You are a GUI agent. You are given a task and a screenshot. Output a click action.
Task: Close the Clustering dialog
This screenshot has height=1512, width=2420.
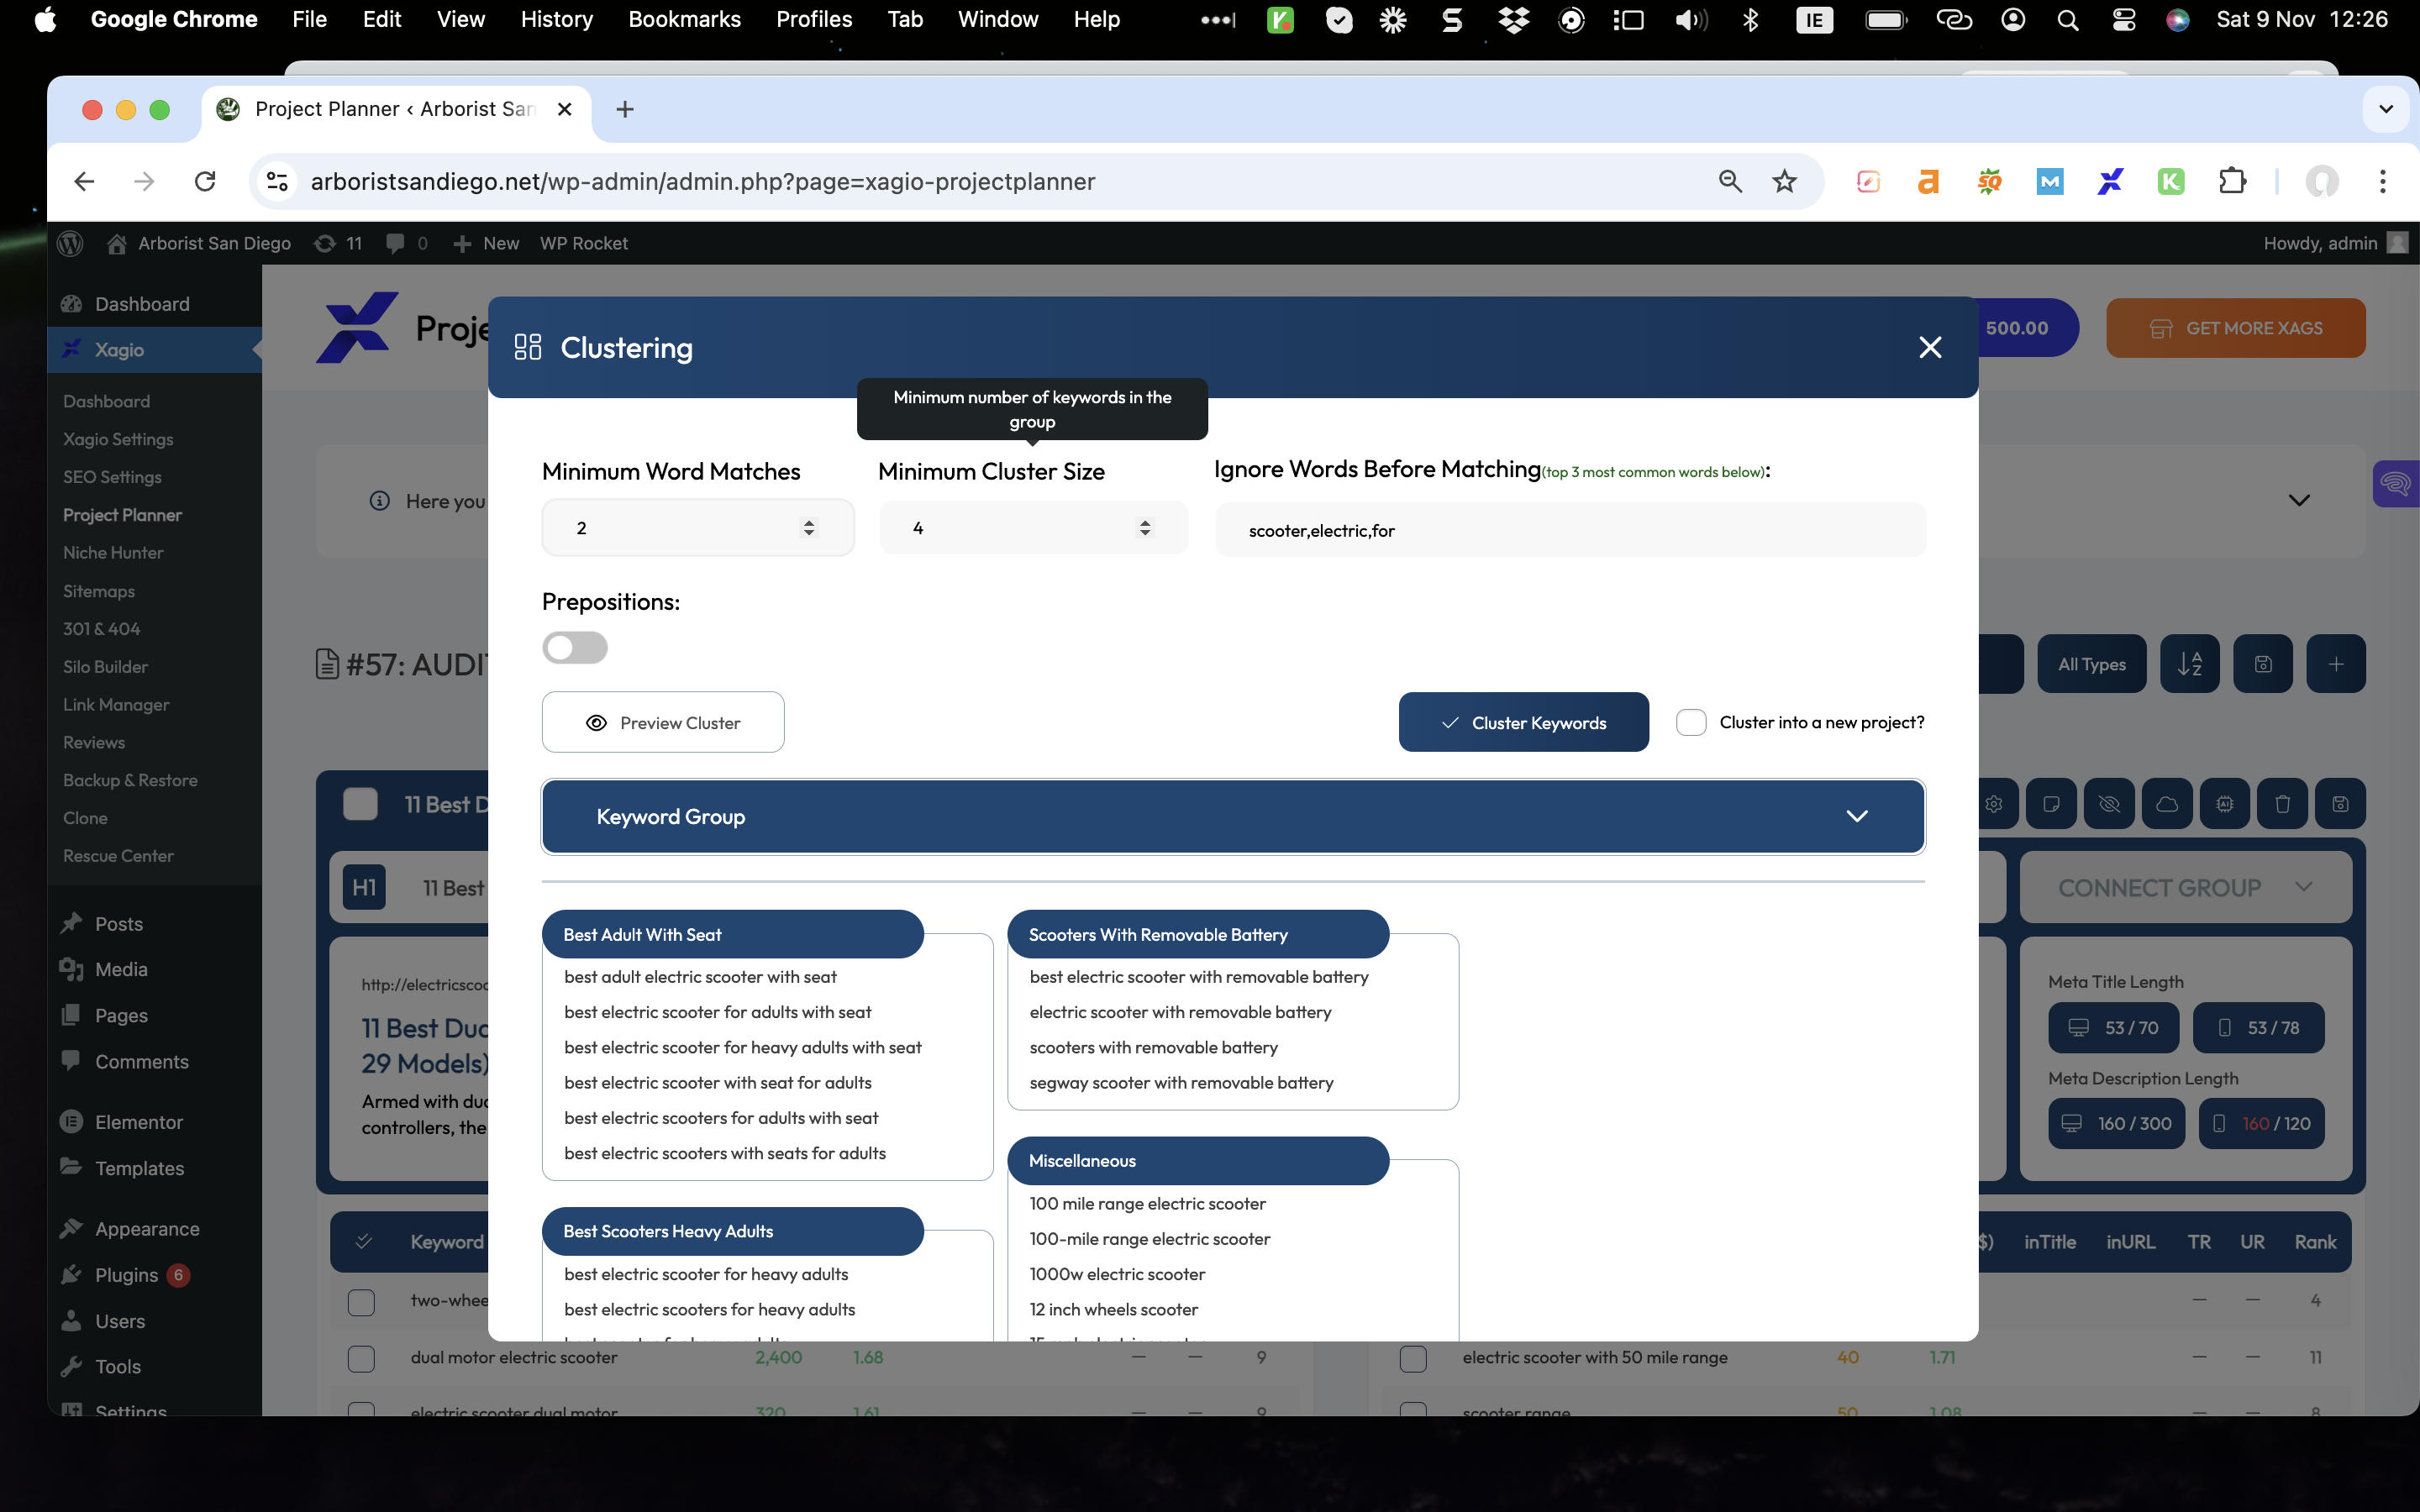(1930, 347)
